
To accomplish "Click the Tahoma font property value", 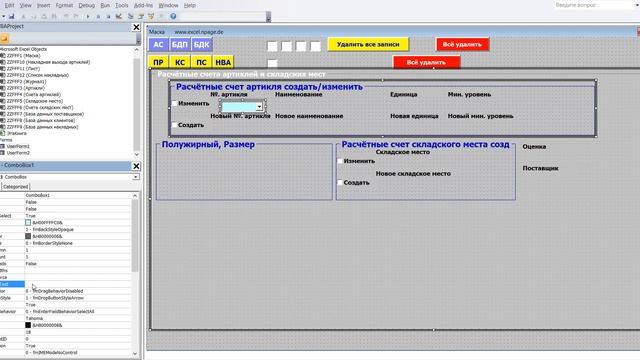I will tap(34, 318).
